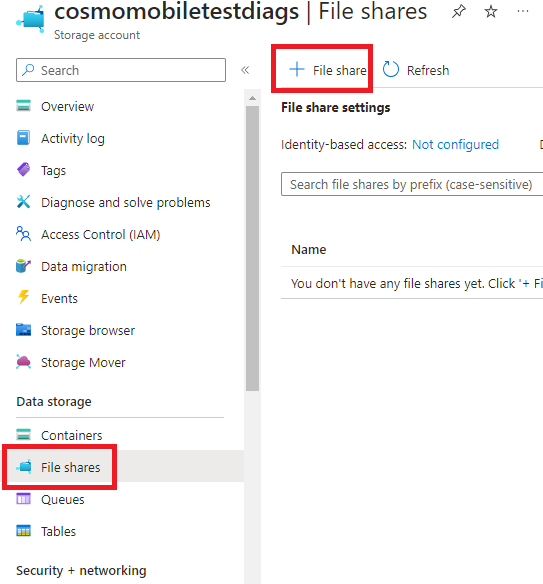Click the search file shares by prefix box
543x584 pixels.
click(412, 184)
